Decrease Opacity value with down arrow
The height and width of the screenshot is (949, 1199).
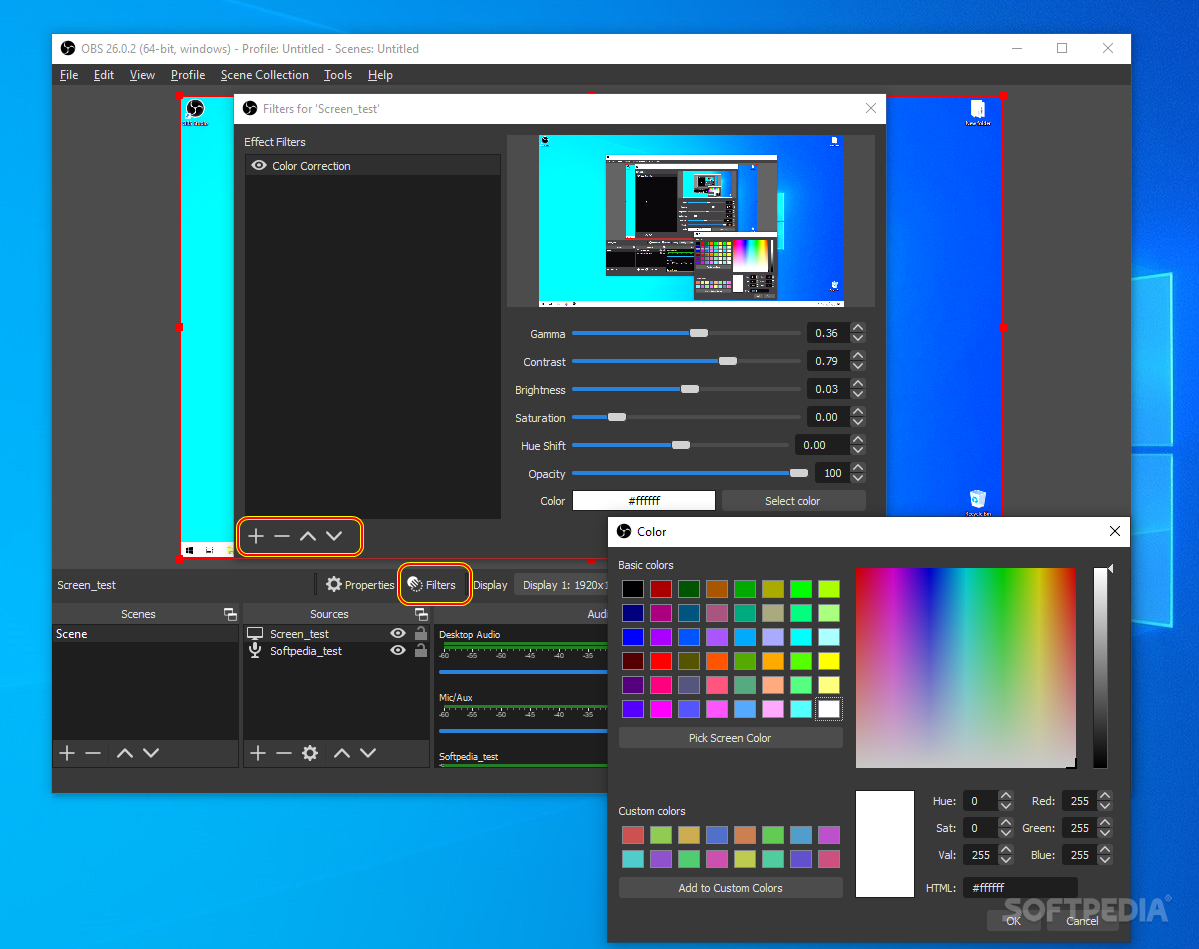(858, 478)
